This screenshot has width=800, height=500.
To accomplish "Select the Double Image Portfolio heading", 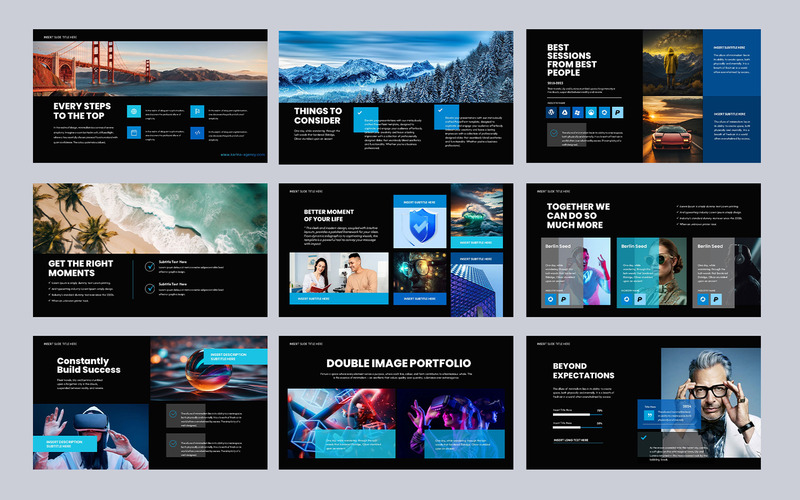I will tap(398, 363).
